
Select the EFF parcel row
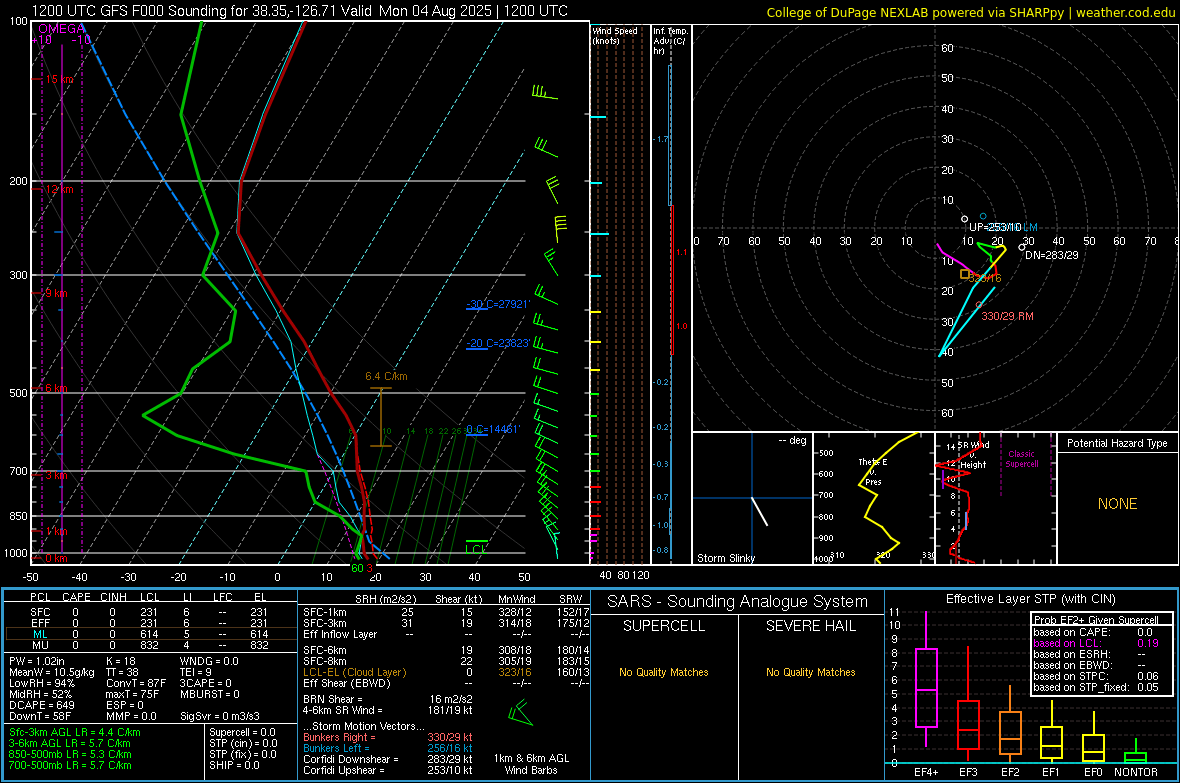tap(151, 623)
